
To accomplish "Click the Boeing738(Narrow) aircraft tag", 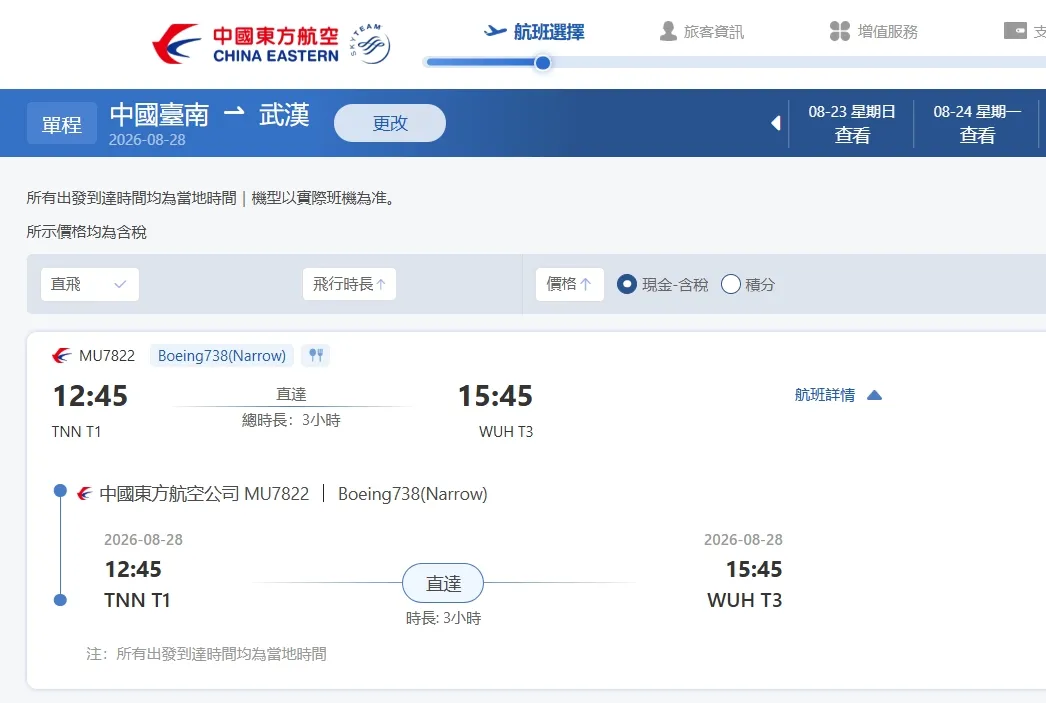I will 221,356.
